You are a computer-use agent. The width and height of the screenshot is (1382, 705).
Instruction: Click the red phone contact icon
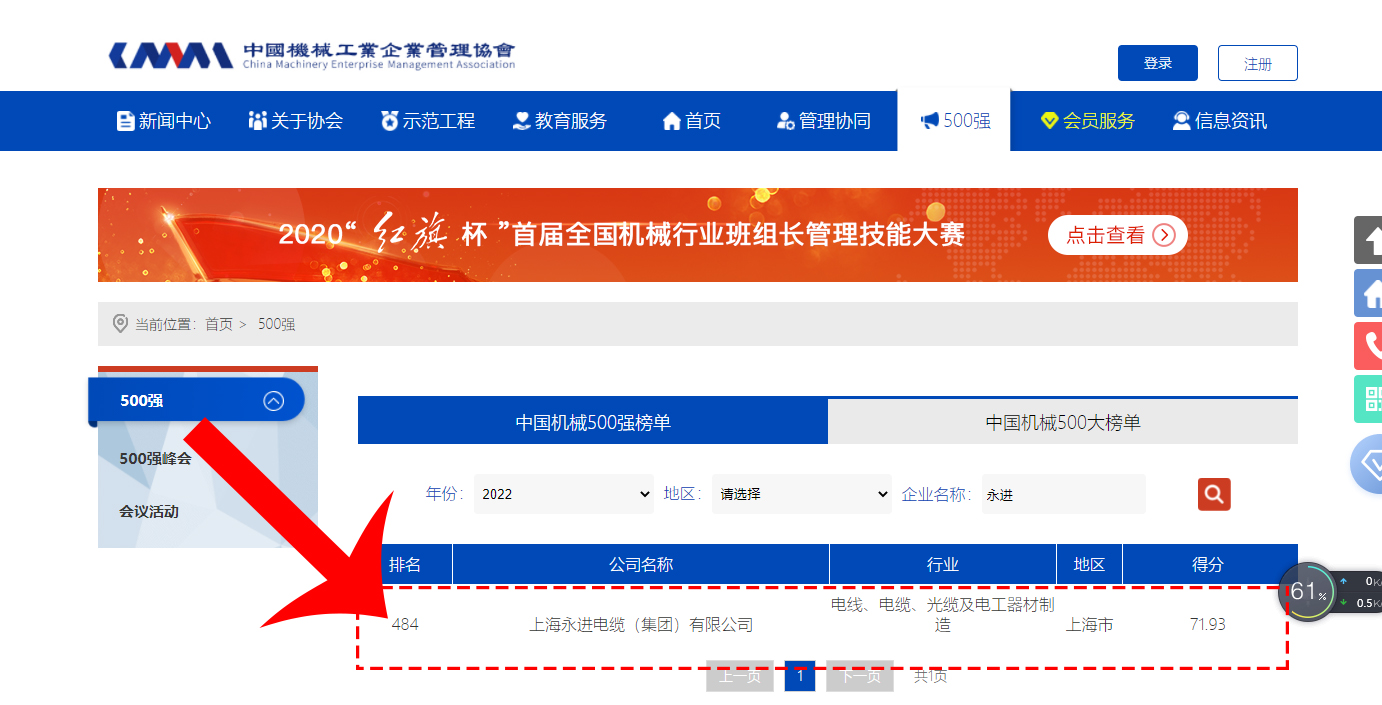tap(1369, 346)
